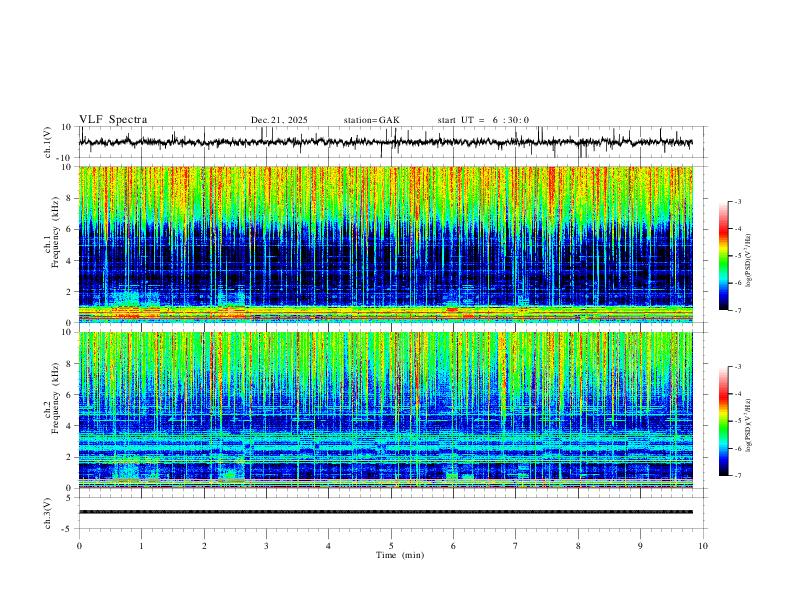Click the "station=GAK" header text
792x612 pixels.
[x=371, y=120]
